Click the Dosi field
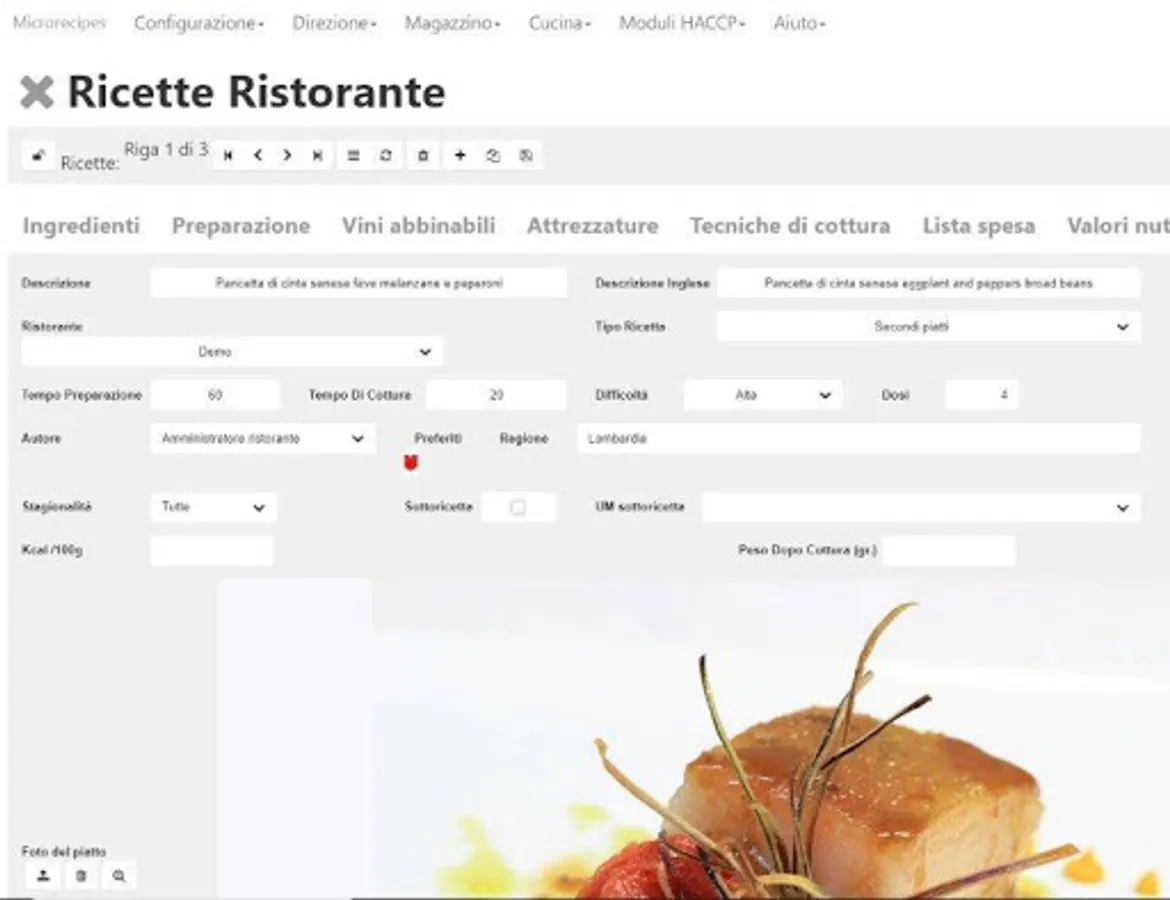The width and height of the screenshot is (1170, 900). click(981, 395)
